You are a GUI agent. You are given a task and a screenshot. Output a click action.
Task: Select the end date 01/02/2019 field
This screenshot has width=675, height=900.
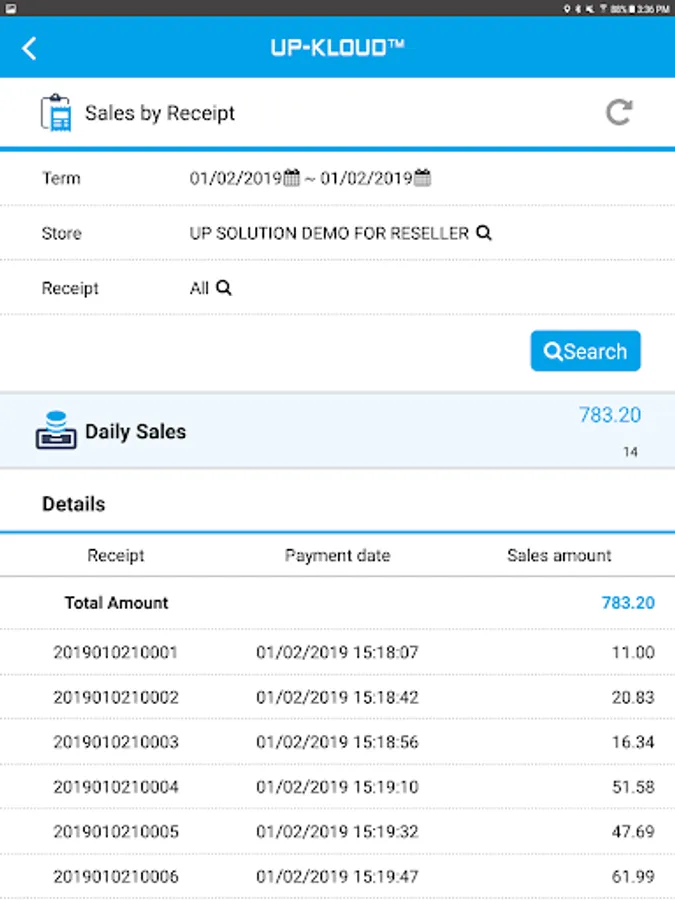[x=367, y=179]
